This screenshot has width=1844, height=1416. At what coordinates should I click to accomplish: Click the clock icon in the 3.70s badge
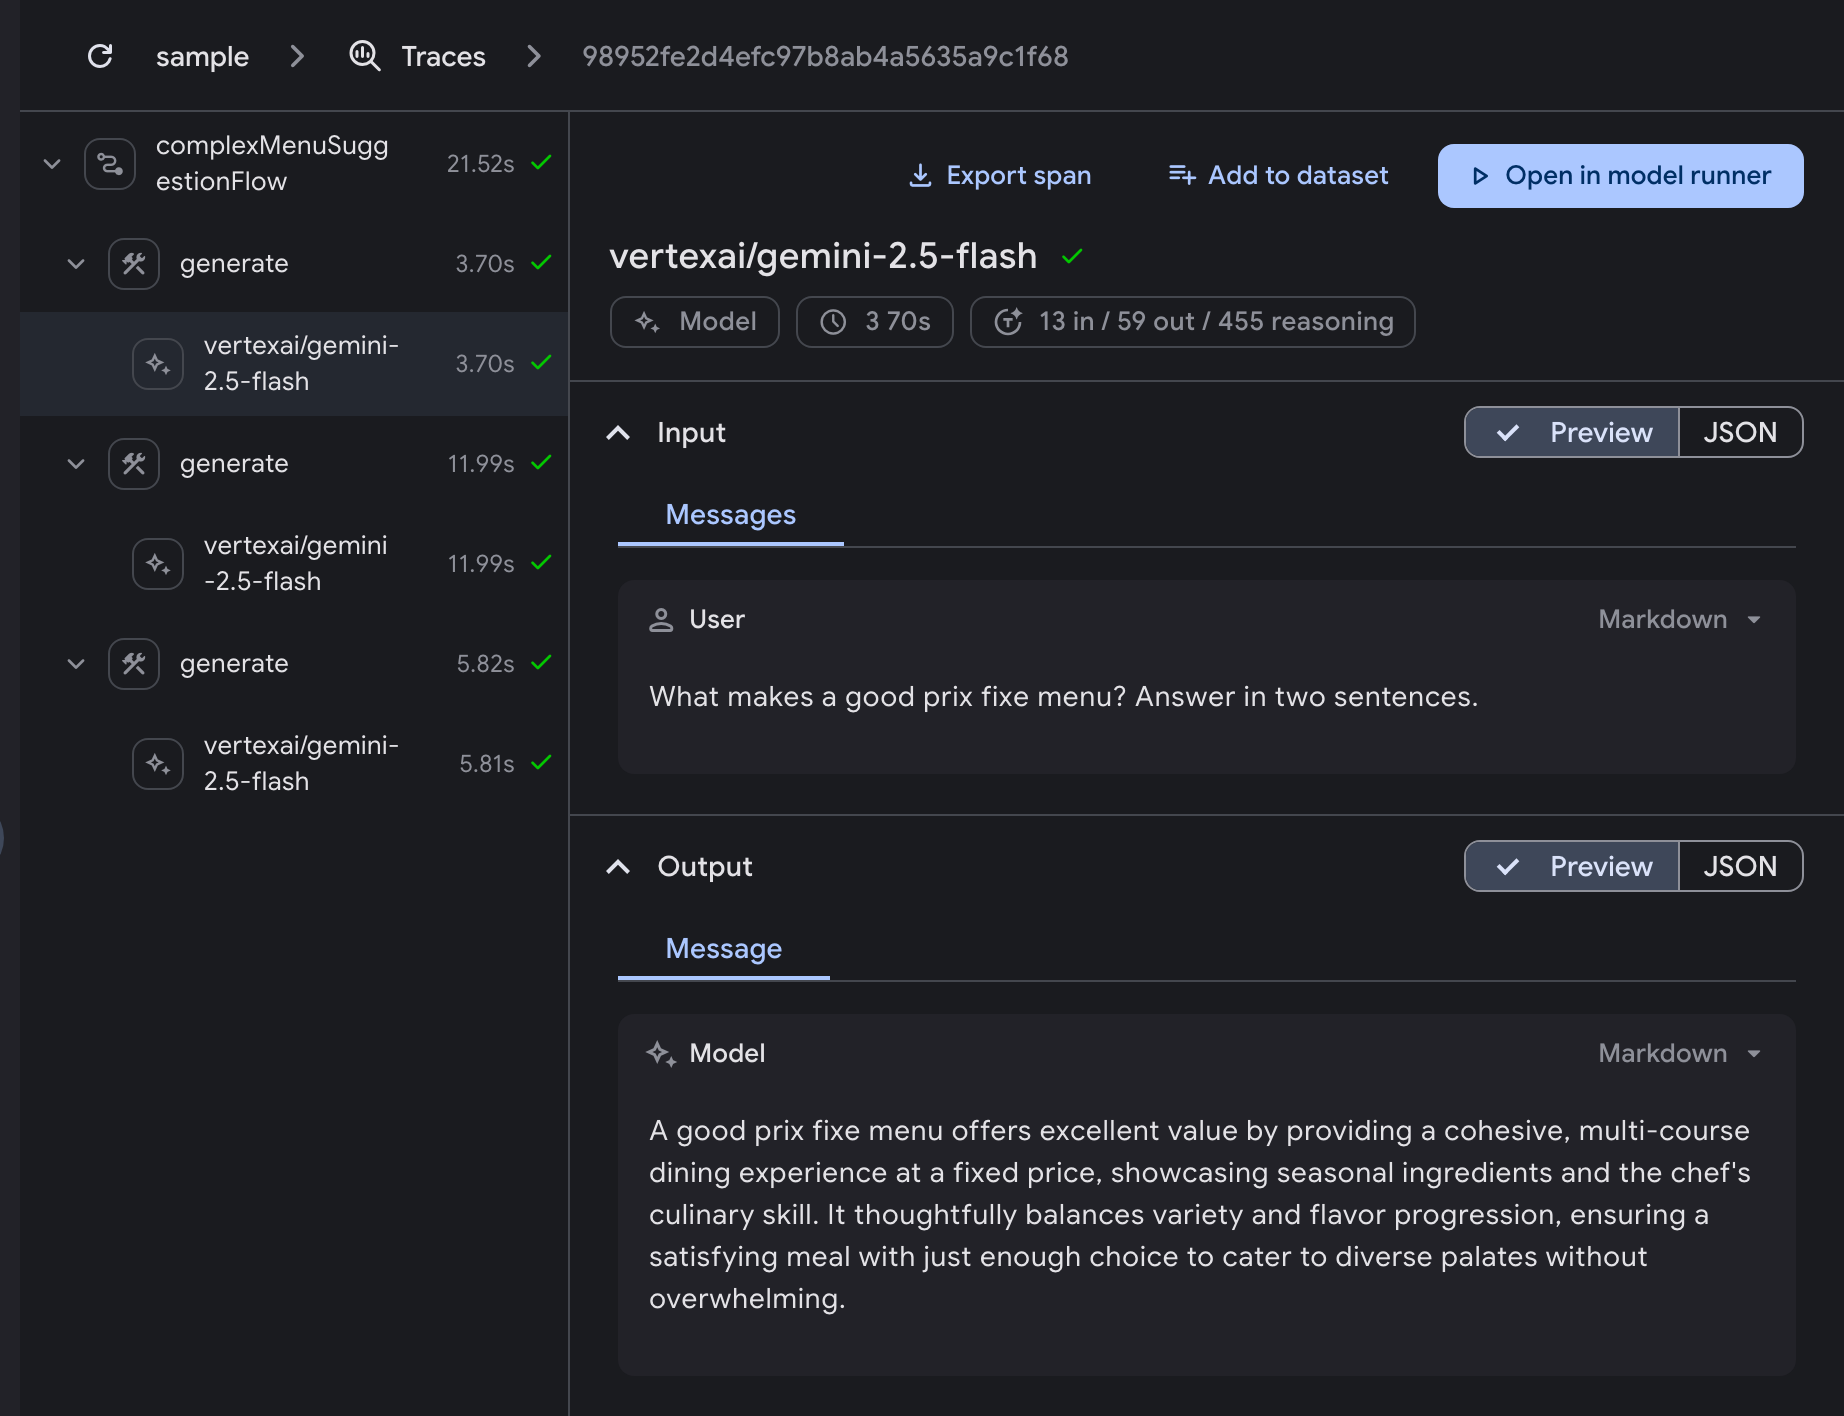coord(833,322)
